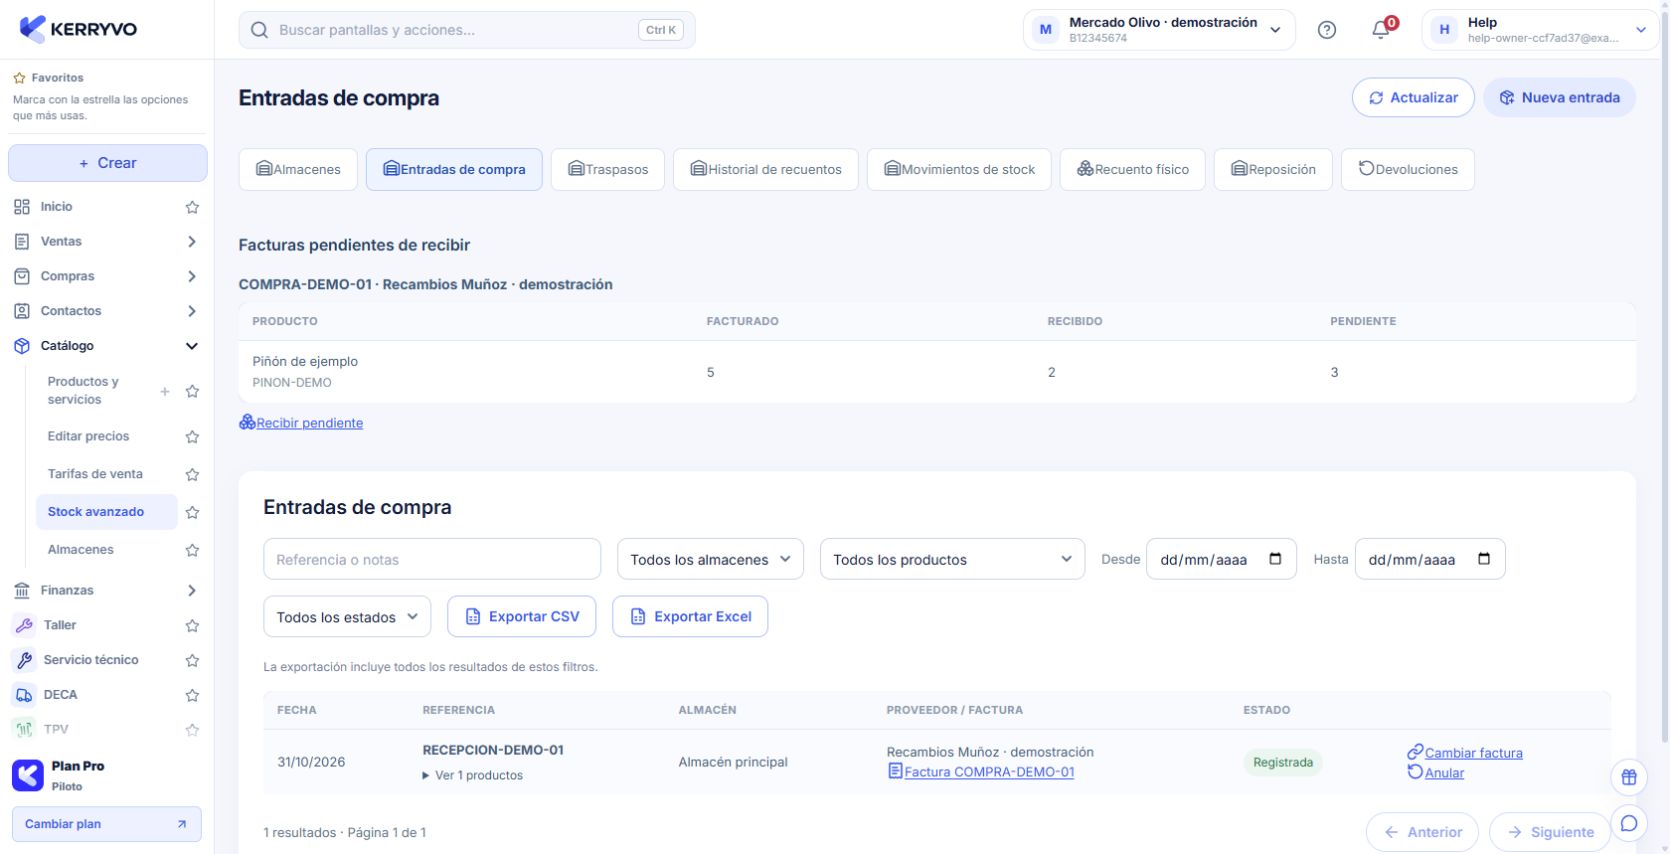Open the gift icon floating button
The image size is (1670, 854).
tap(1629, 777)
